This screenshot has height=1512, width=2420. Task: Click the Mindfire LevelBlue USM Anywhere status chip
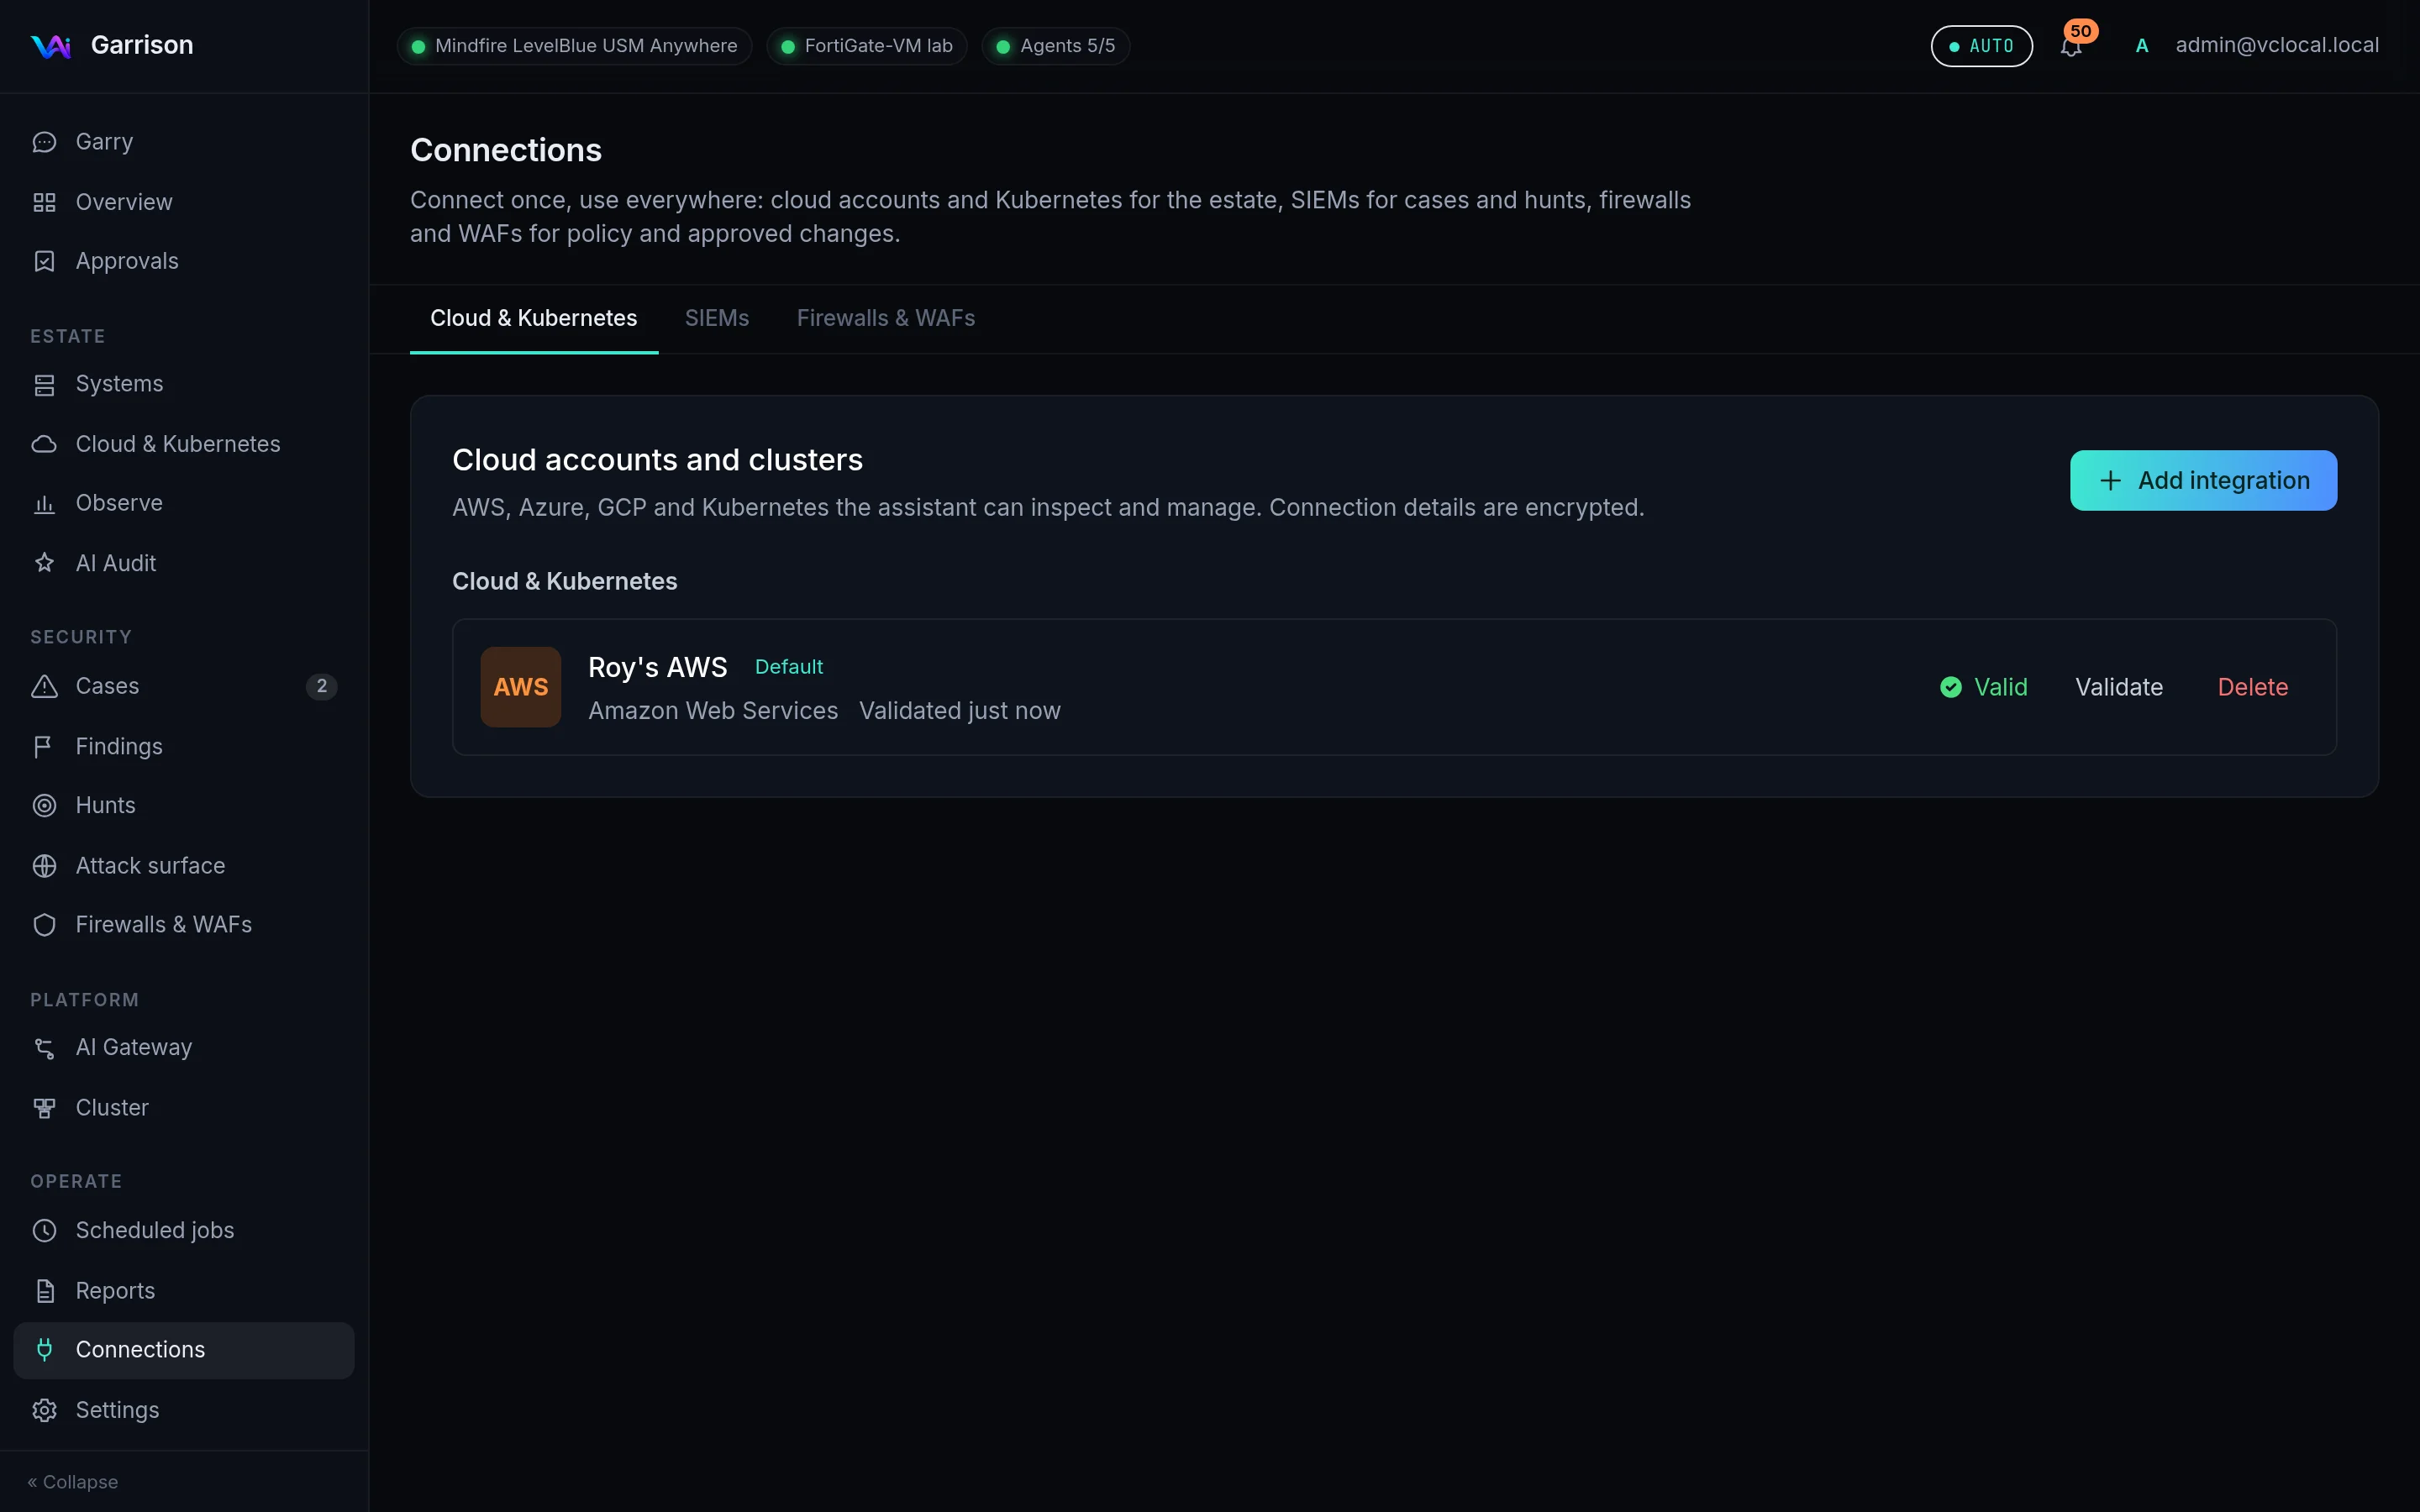coord(574,46)
